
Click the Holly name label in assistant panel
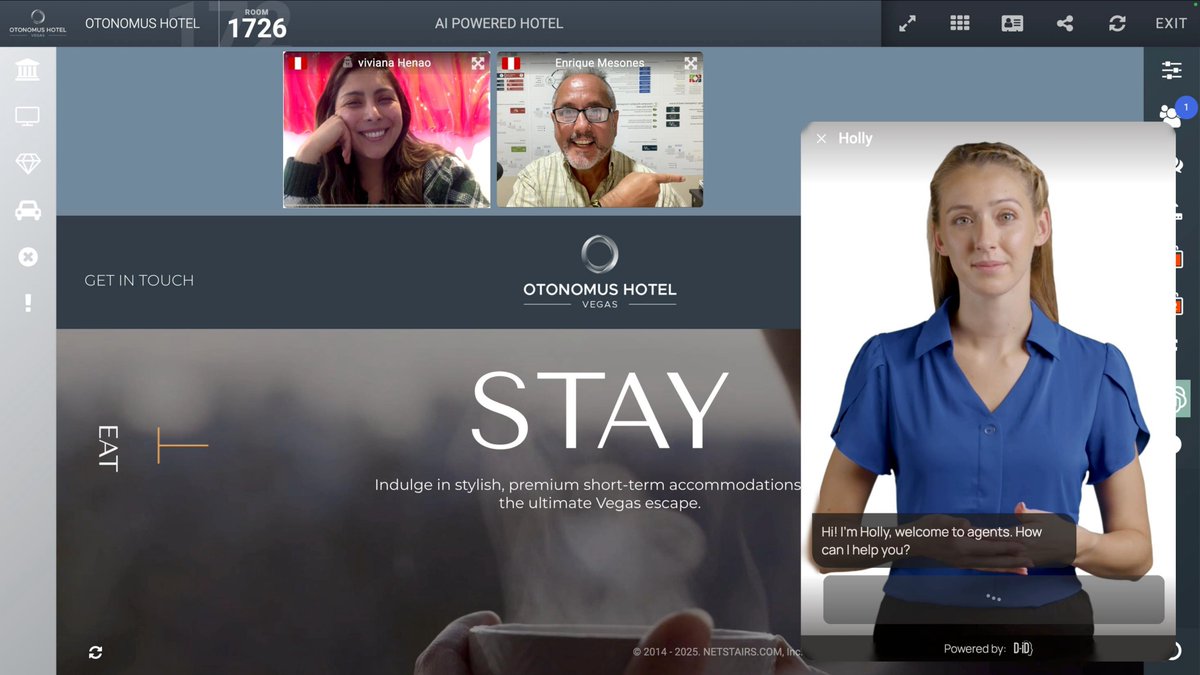[856, 139]
